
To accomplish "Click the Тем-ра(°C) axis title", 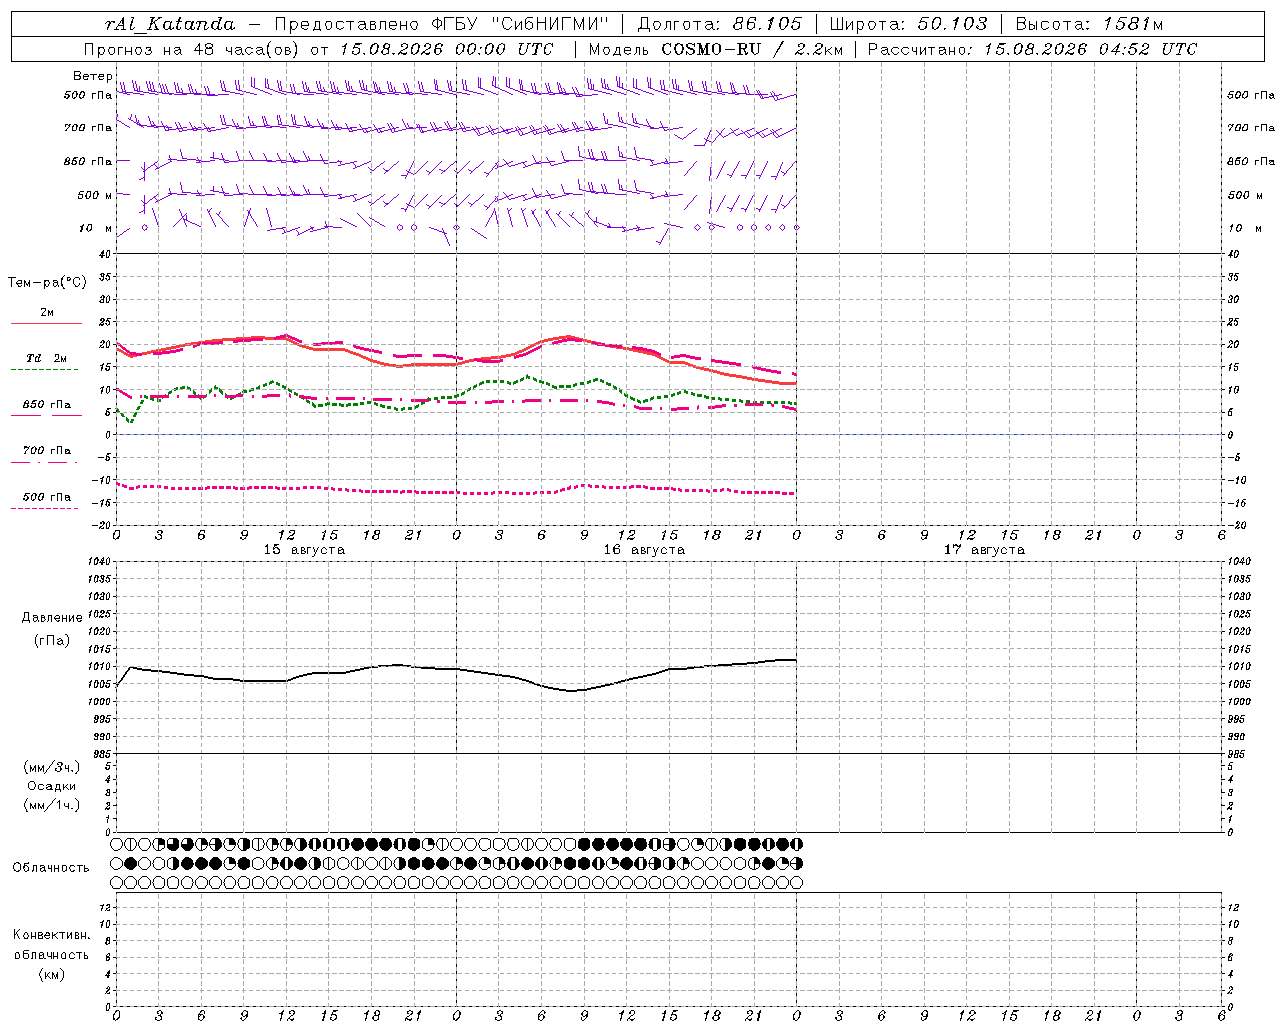I will pos(47,283).
